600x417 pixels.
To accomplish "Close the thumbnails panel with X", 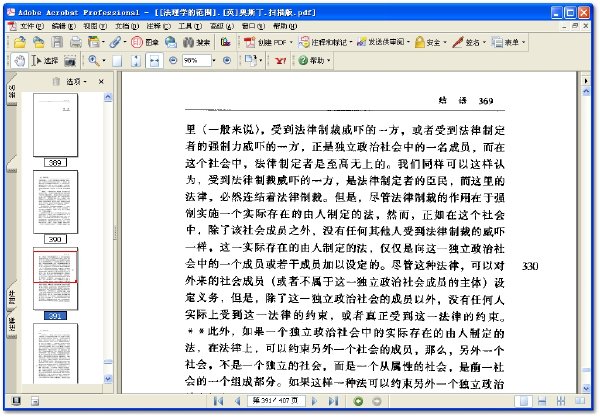I will [101, 81].
